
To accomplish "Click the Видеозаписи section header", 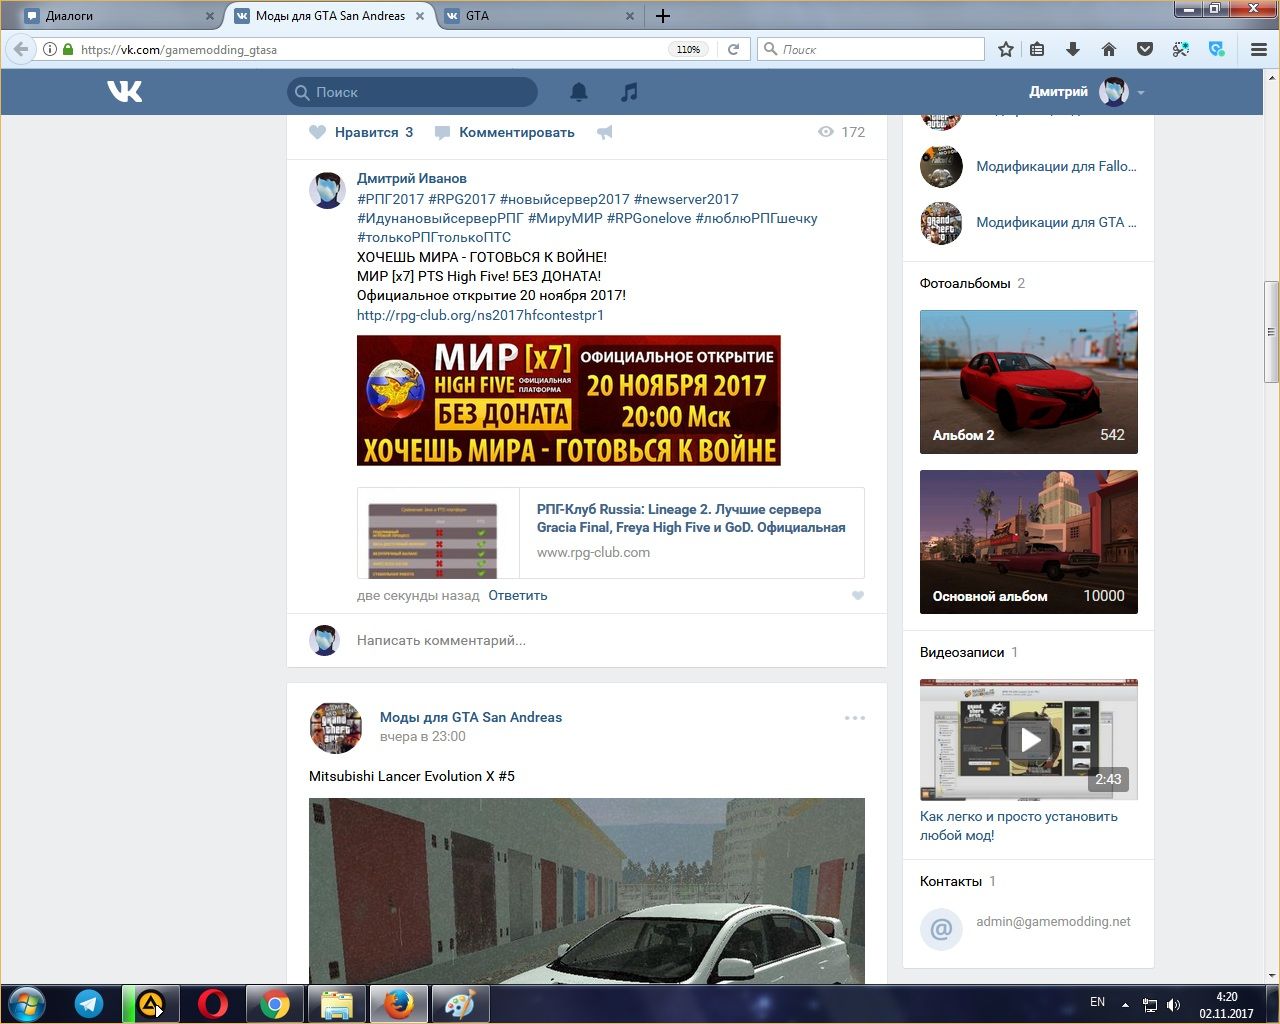I will pos(962,653).
